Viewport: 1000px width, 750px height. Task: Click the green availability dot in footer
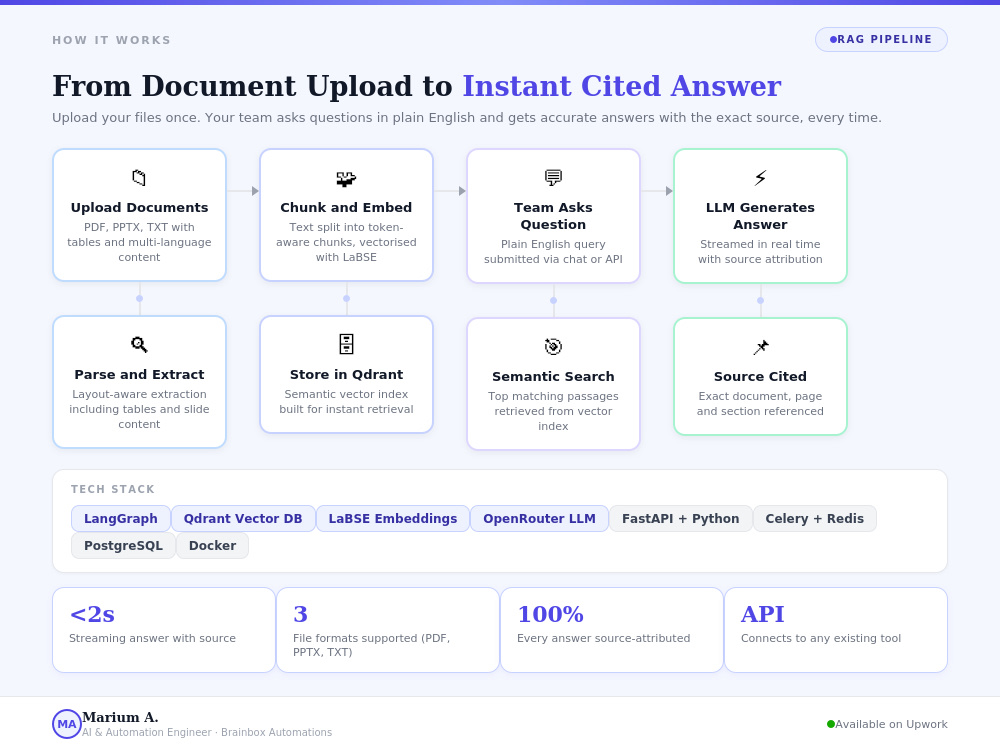(830, 724)
